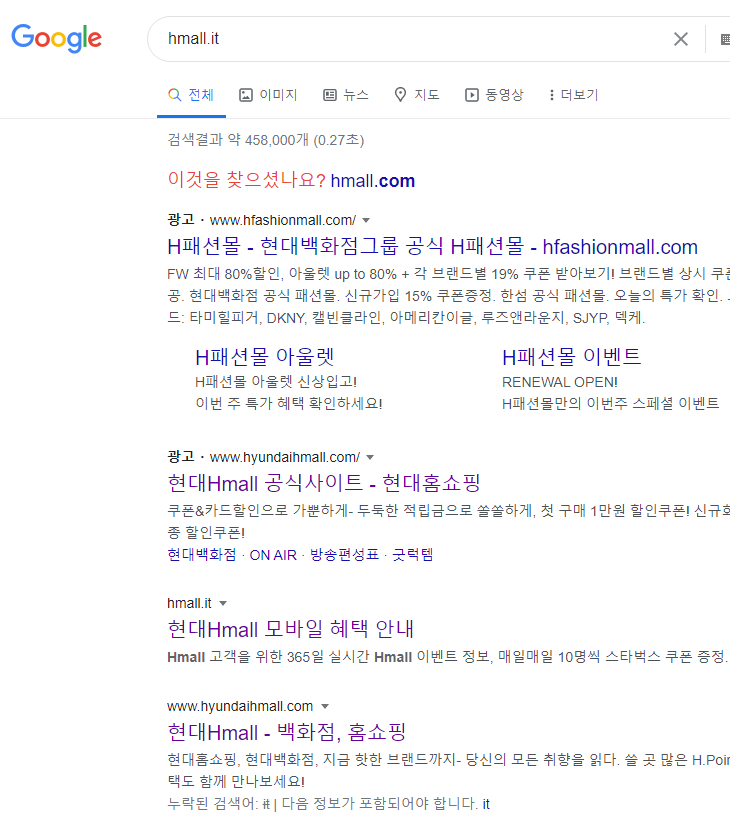Open 현대Hmall - 백화점, 홈쇼핑 result
This screenshot has width=730, height=836.
tap(286, 732)
